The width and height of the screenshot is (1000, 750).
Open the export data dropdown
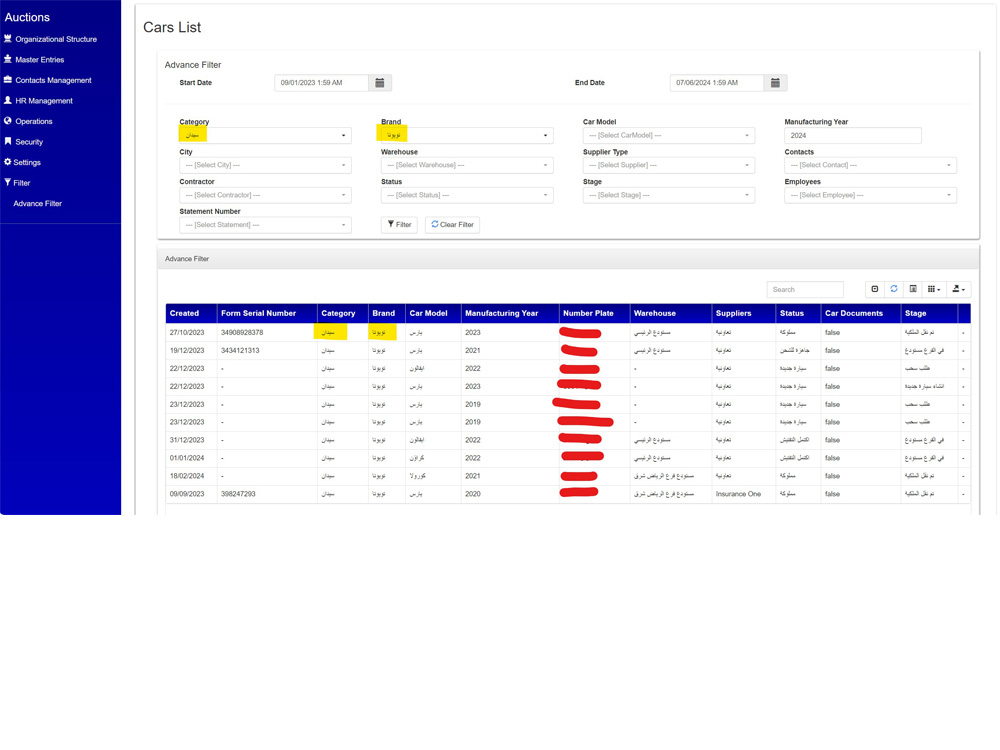(959, 290)
